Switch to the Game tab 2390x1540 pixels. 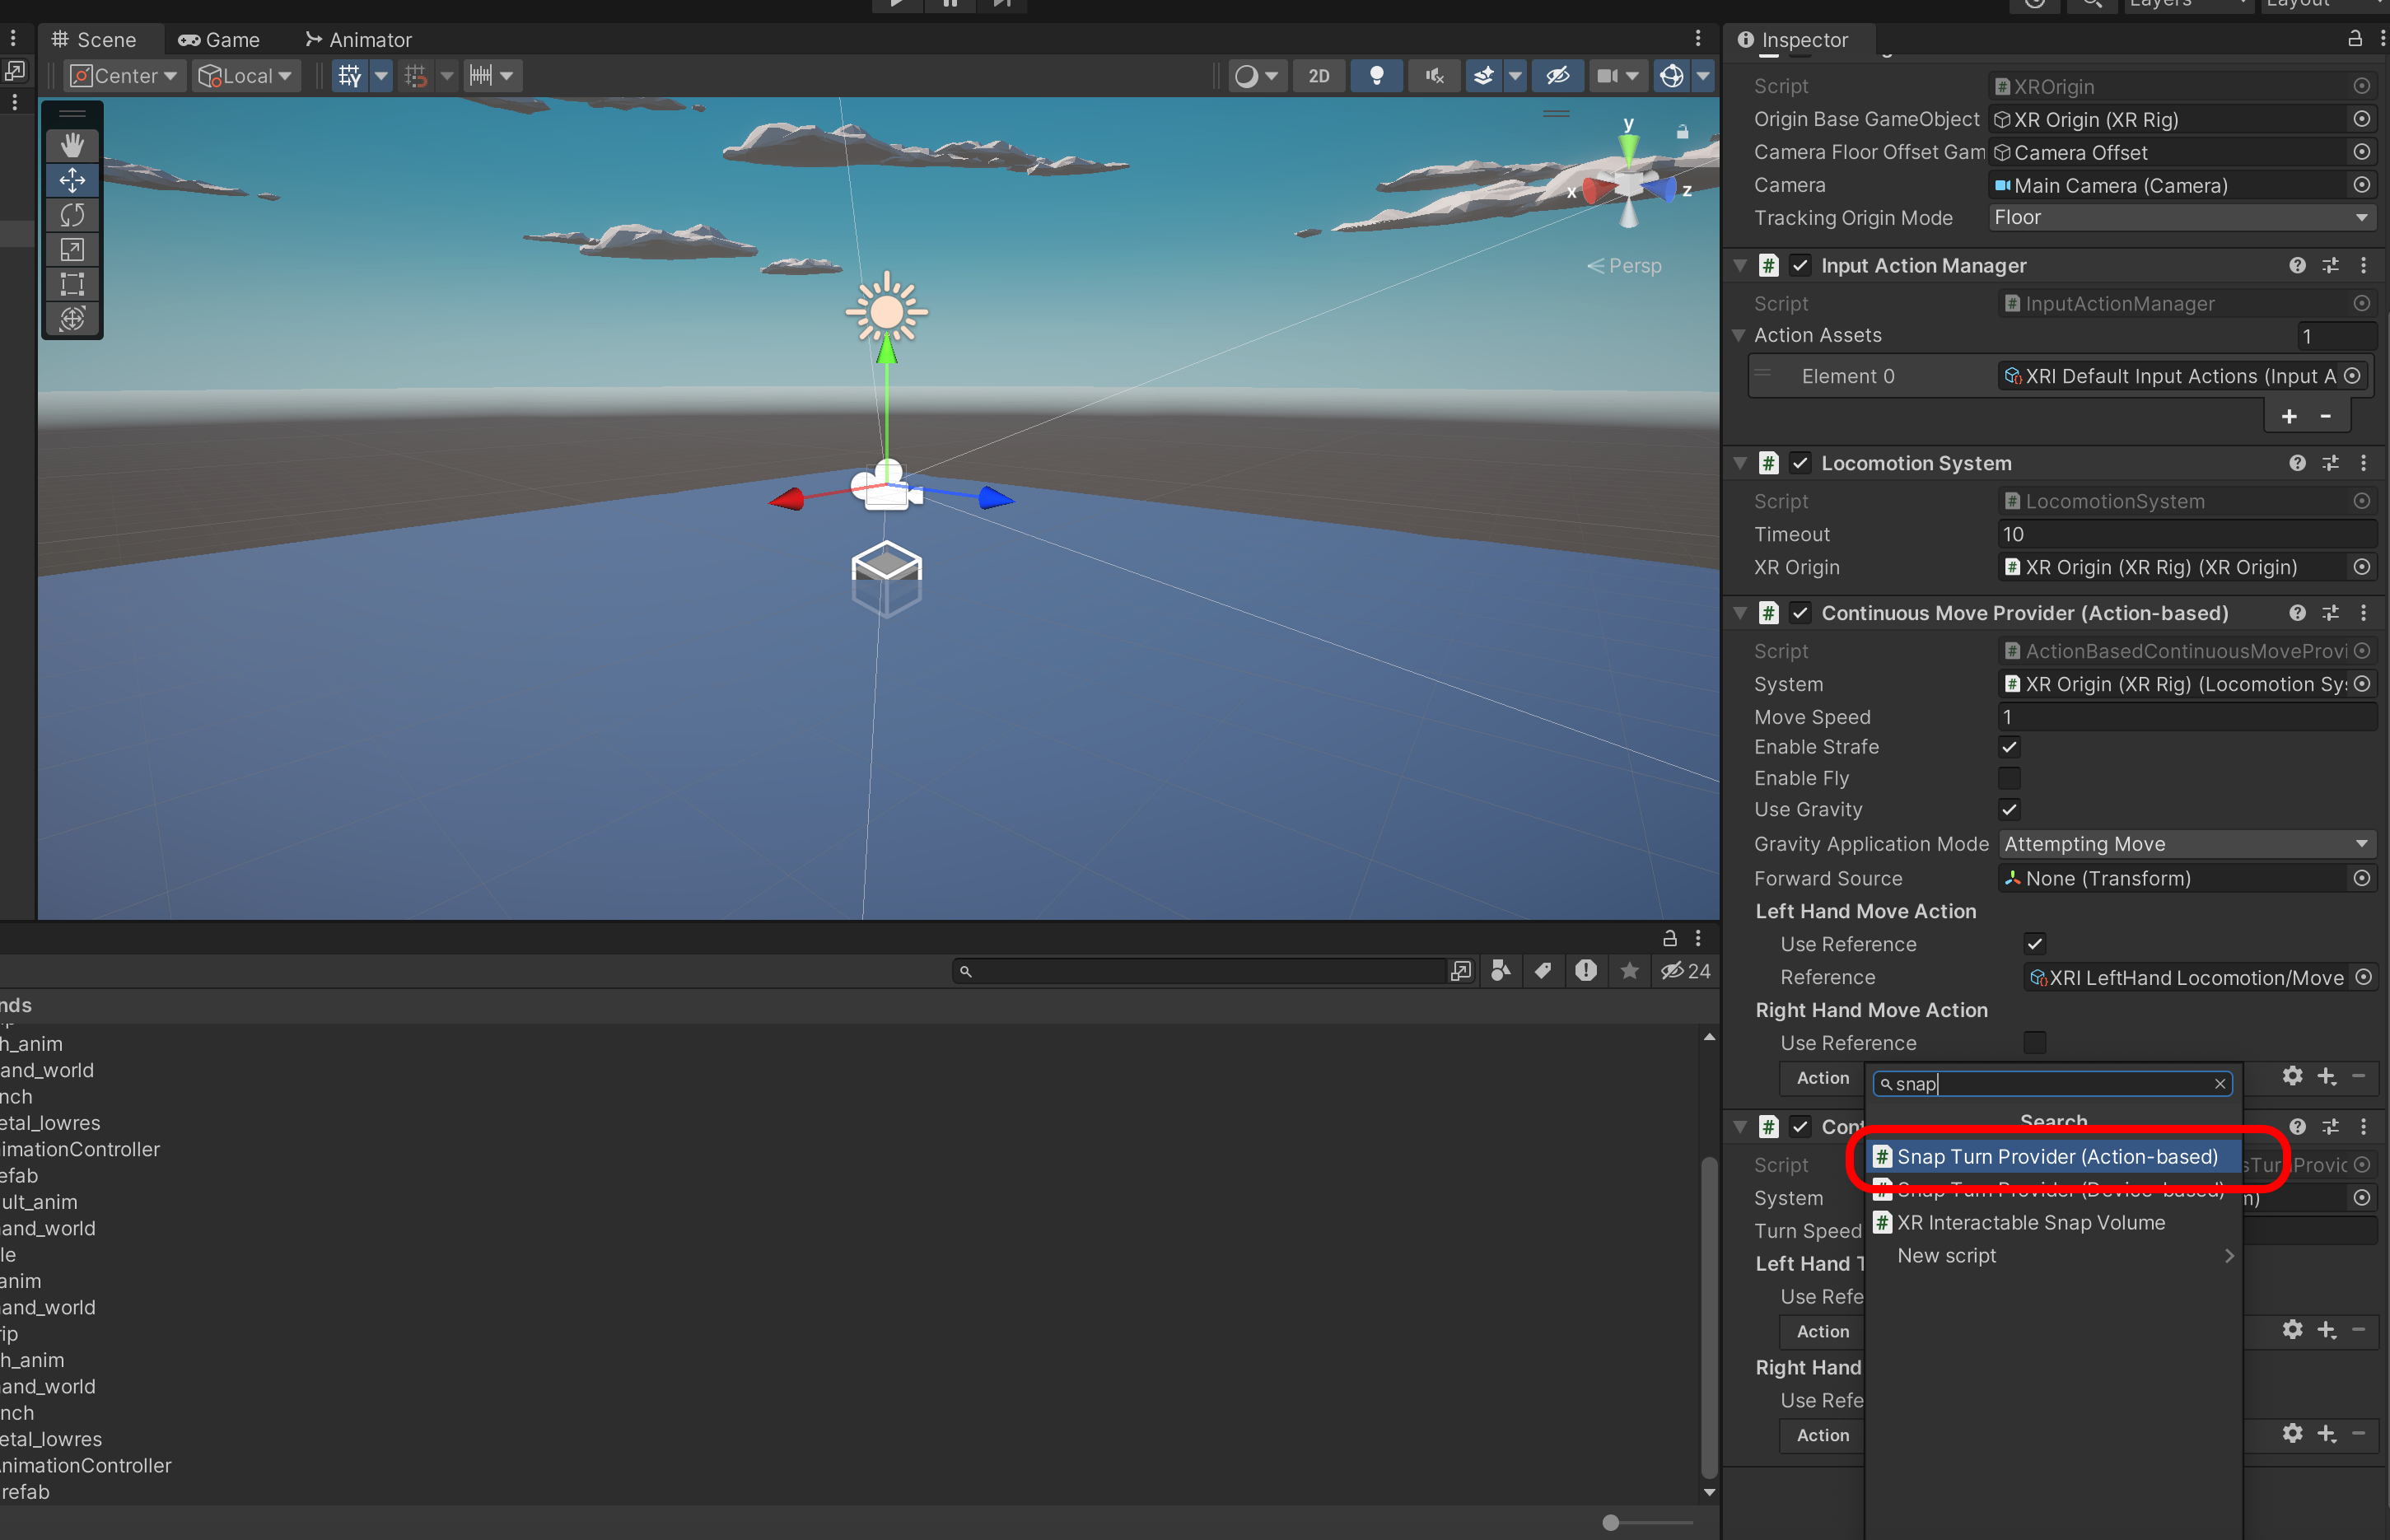point(219,40)
